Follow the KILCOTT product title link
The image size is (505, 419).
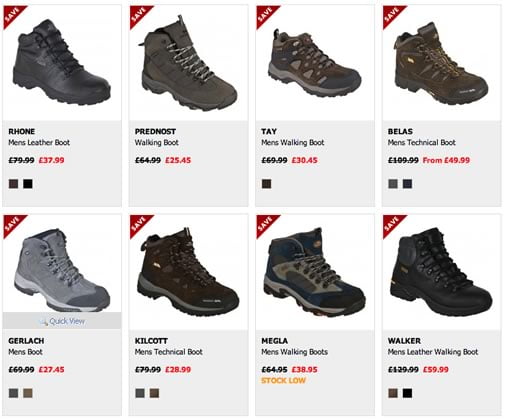pyautogui.click(x=151, y=341)
